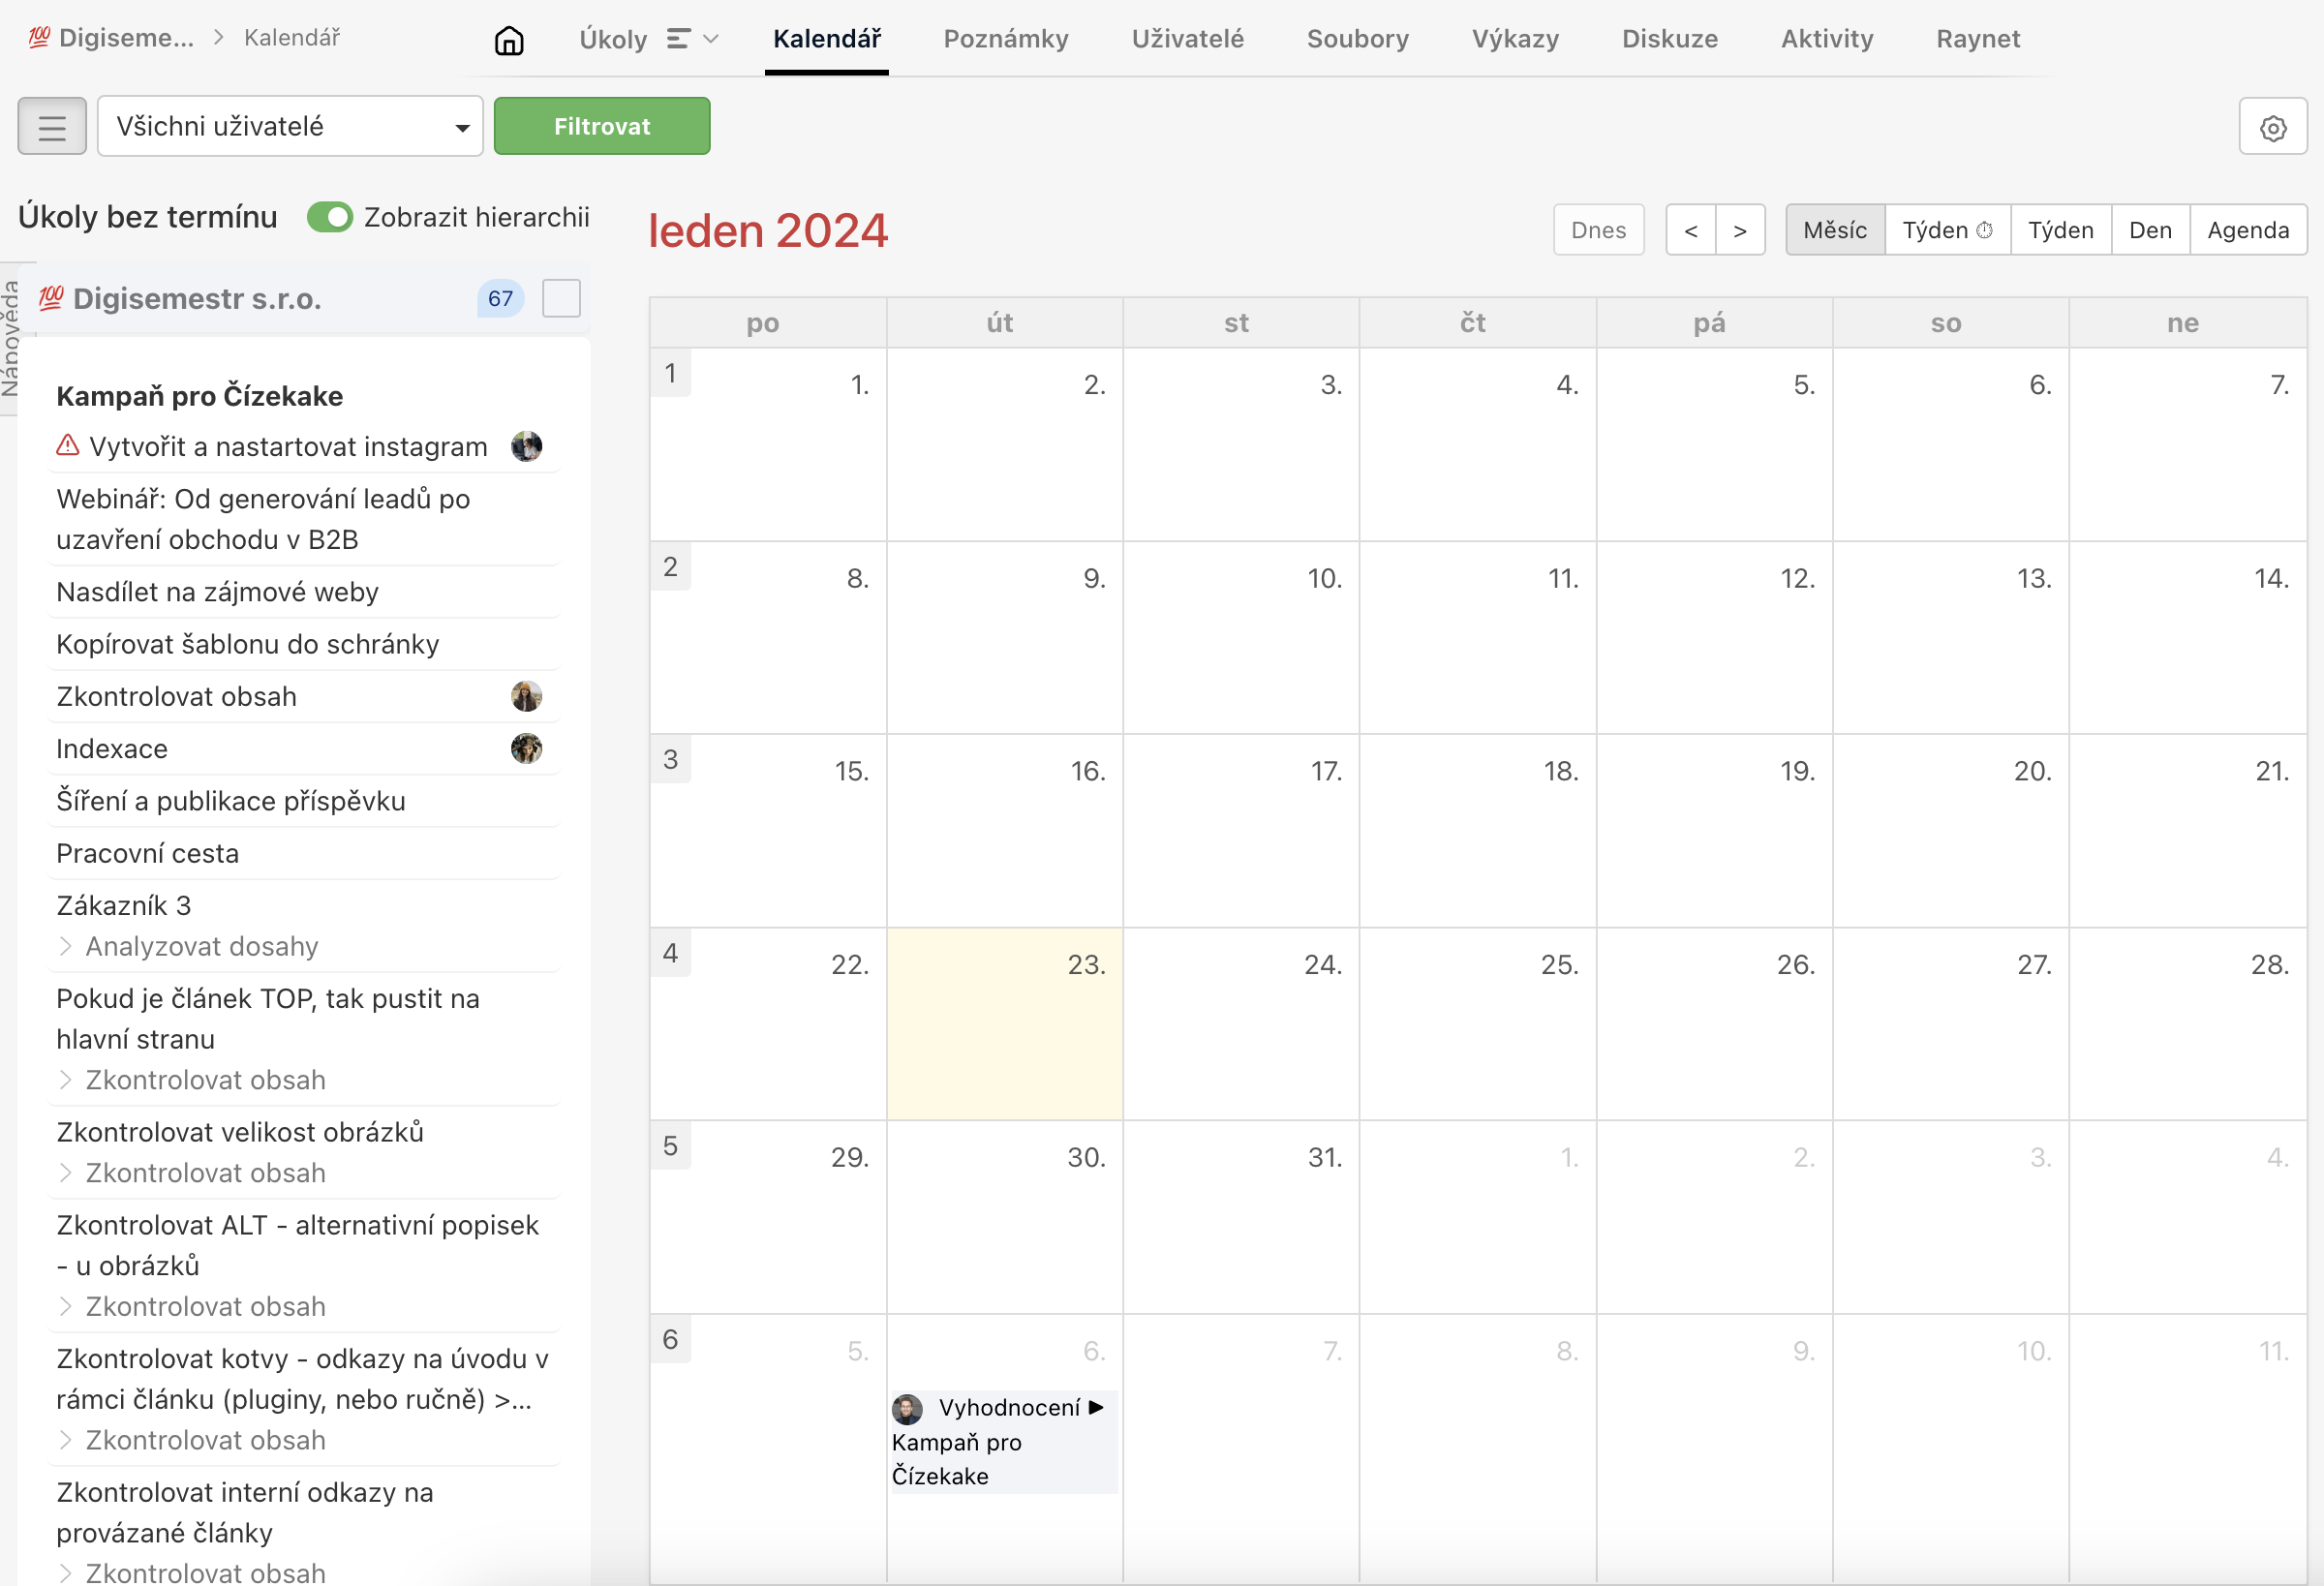Open the Vyhodnocení Kampaň pro Čízekake event

pos(1003,1441)
